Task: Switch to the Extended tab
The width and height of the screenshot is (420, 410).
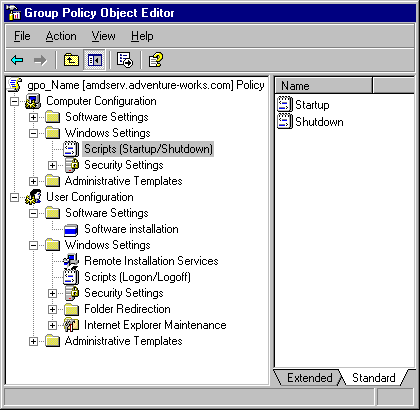Action: point(309,378)
